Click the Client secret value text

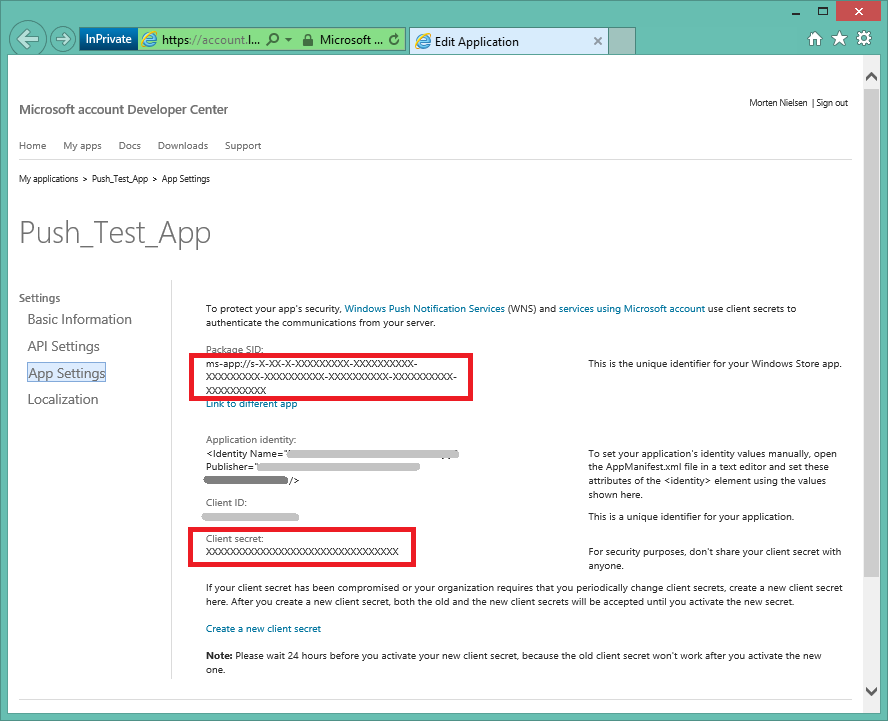(x=302, y=552)
